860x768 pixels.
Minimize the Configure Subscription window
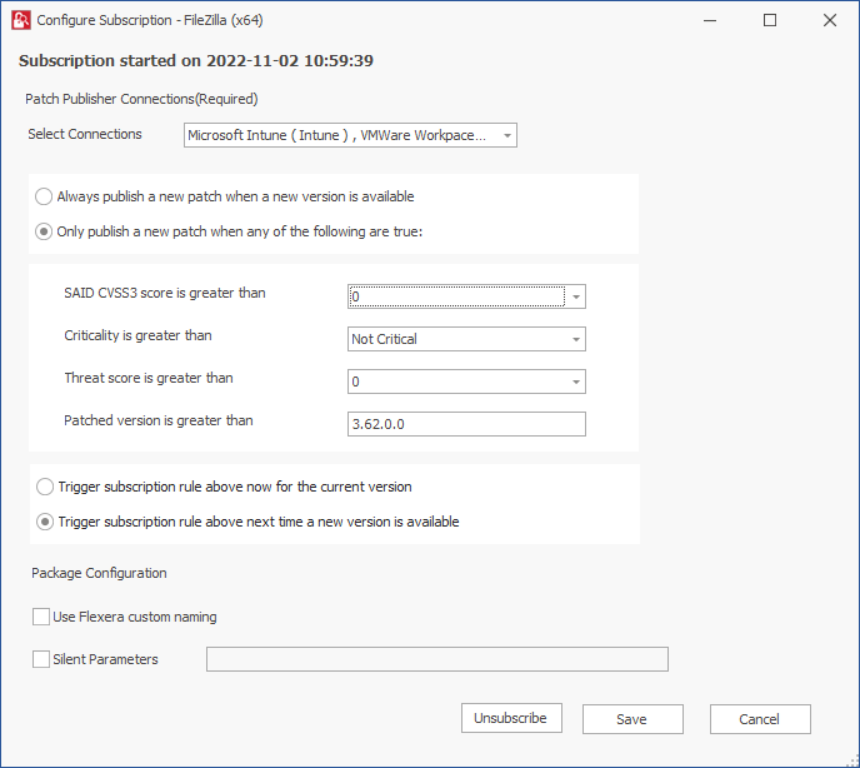[x=710, y=20]
